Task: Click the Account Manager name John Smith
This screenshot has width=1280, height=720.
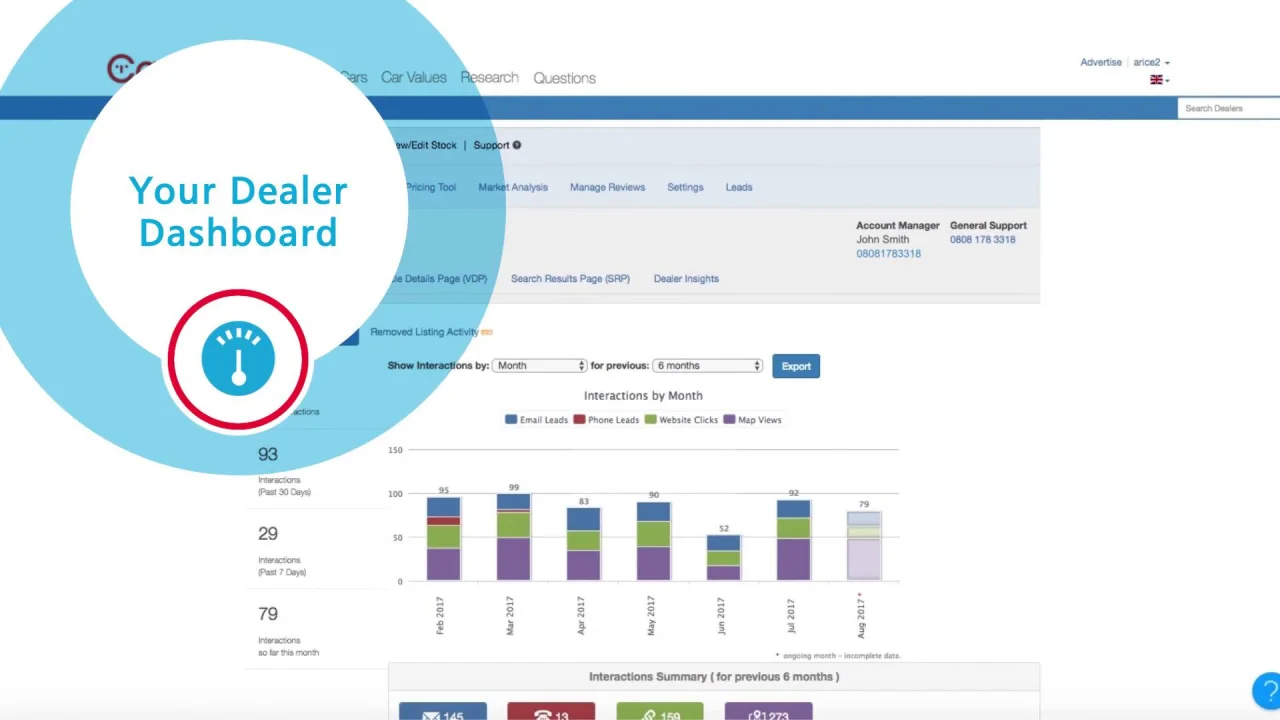Action: (x=883, y=240)
